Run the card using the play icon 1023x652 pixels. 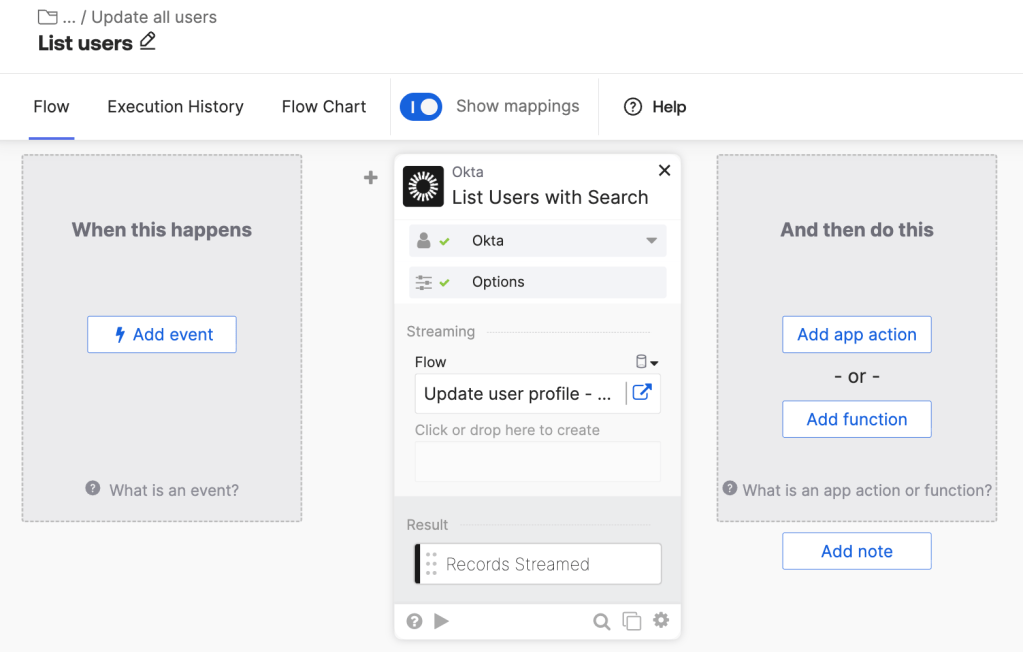click(441, 620)
